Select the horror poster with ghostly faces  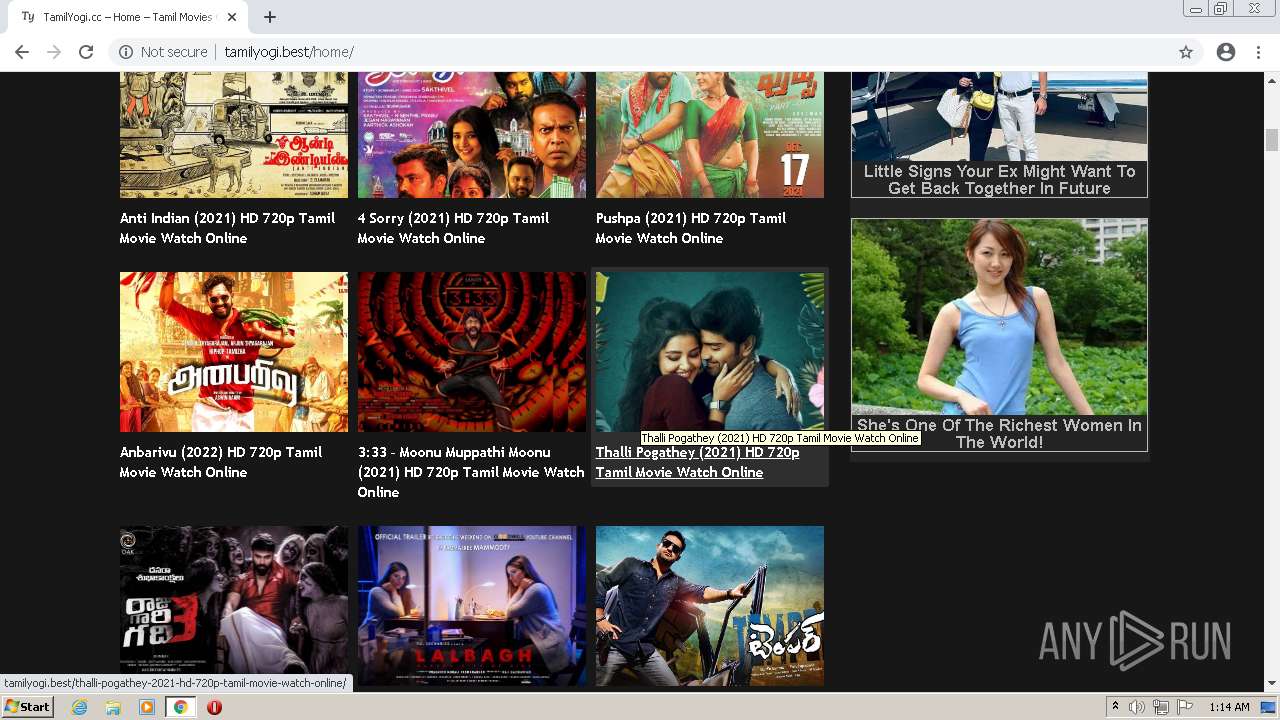[234, 606]
